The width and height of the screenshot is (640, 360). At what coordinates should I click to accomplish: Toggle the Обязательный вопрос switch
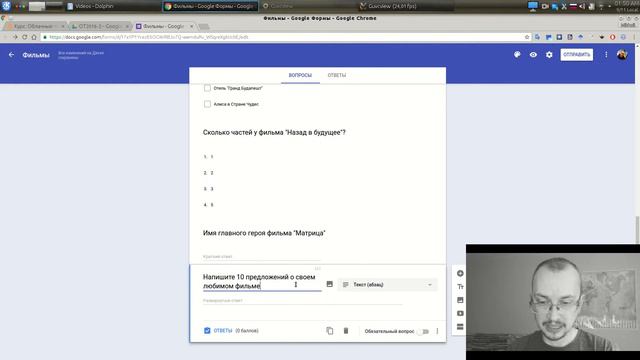coord(424,331)
